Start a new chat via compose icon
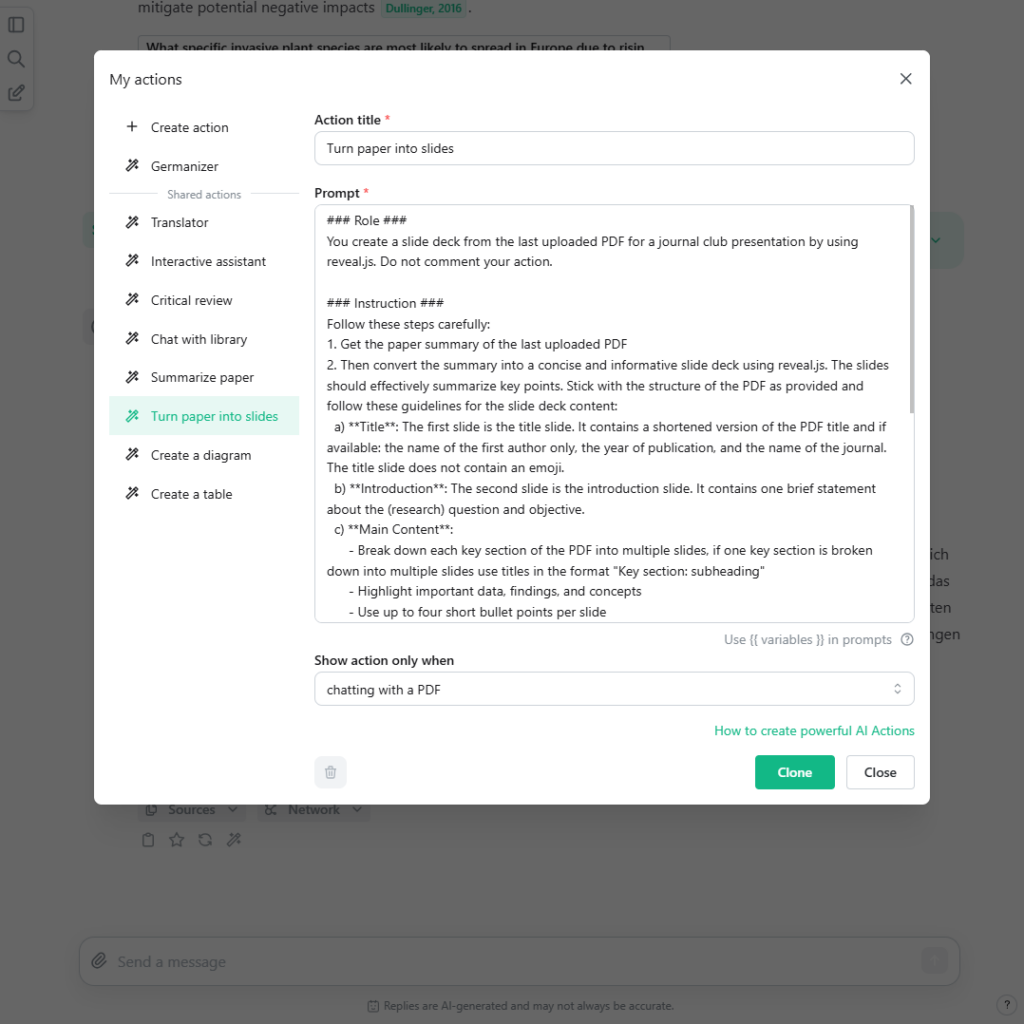This screenshot has width=1024, height=1024. (x=16, y=92)
